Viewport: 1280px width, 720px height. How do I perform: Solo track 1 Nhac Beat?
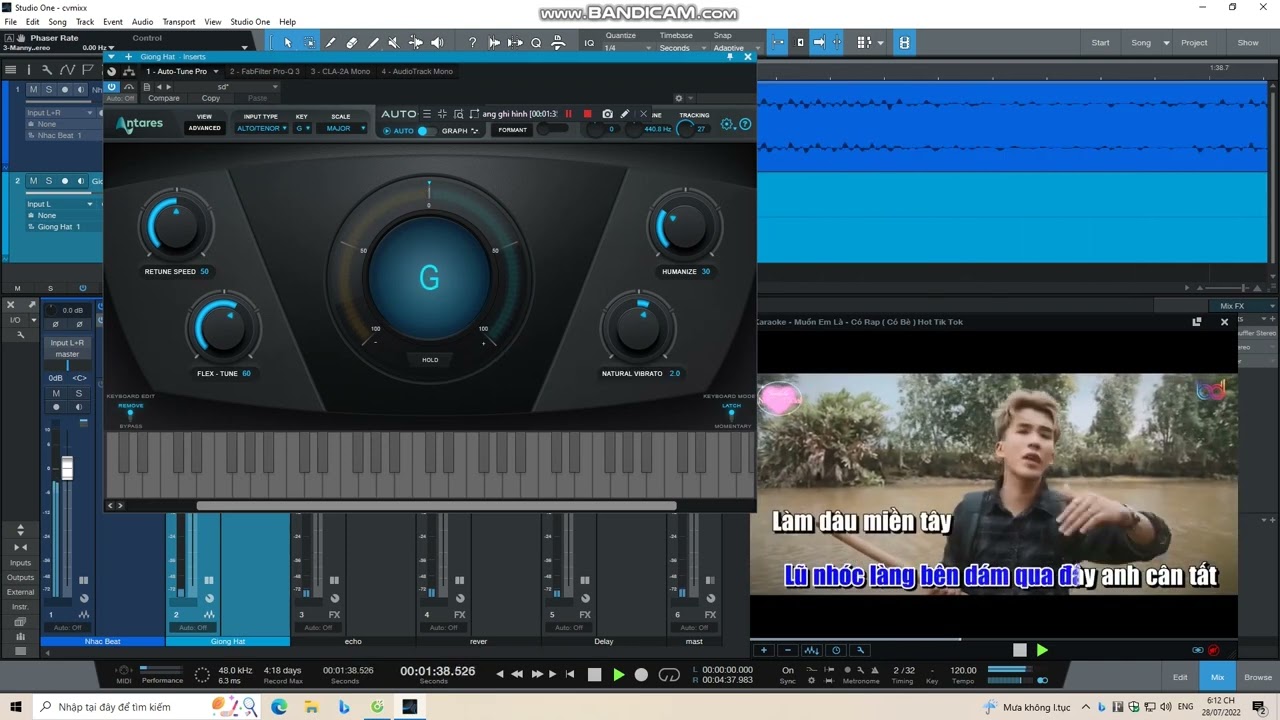pyautogui.click(x=48, y=90)
